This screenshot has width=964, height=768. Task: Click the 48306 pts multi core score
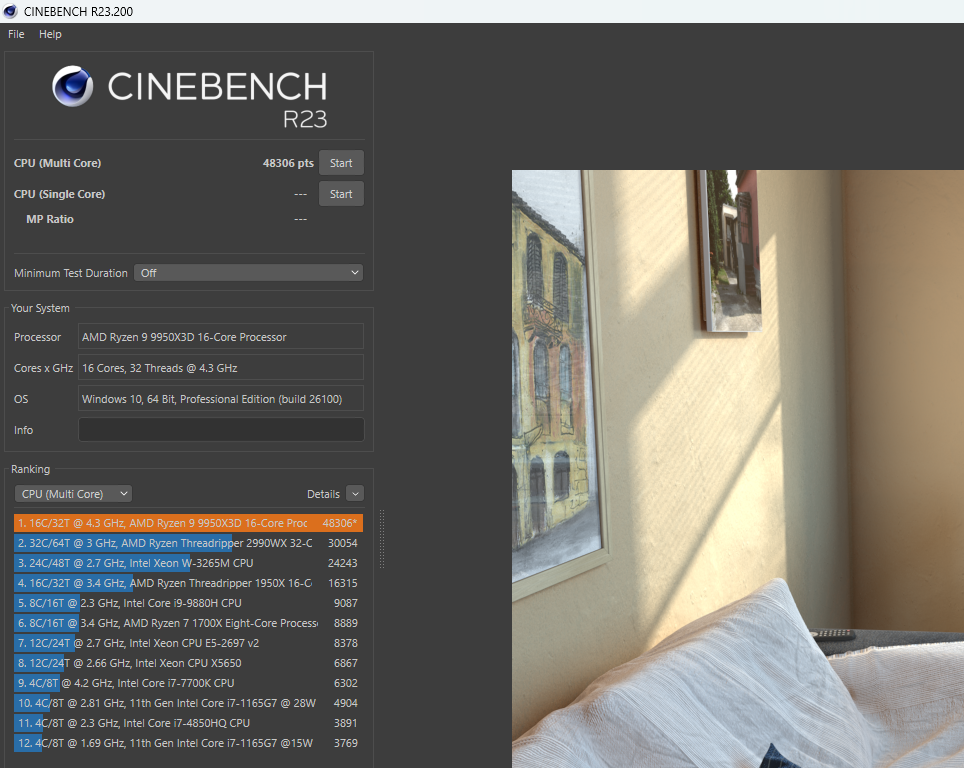click(288, 163)
